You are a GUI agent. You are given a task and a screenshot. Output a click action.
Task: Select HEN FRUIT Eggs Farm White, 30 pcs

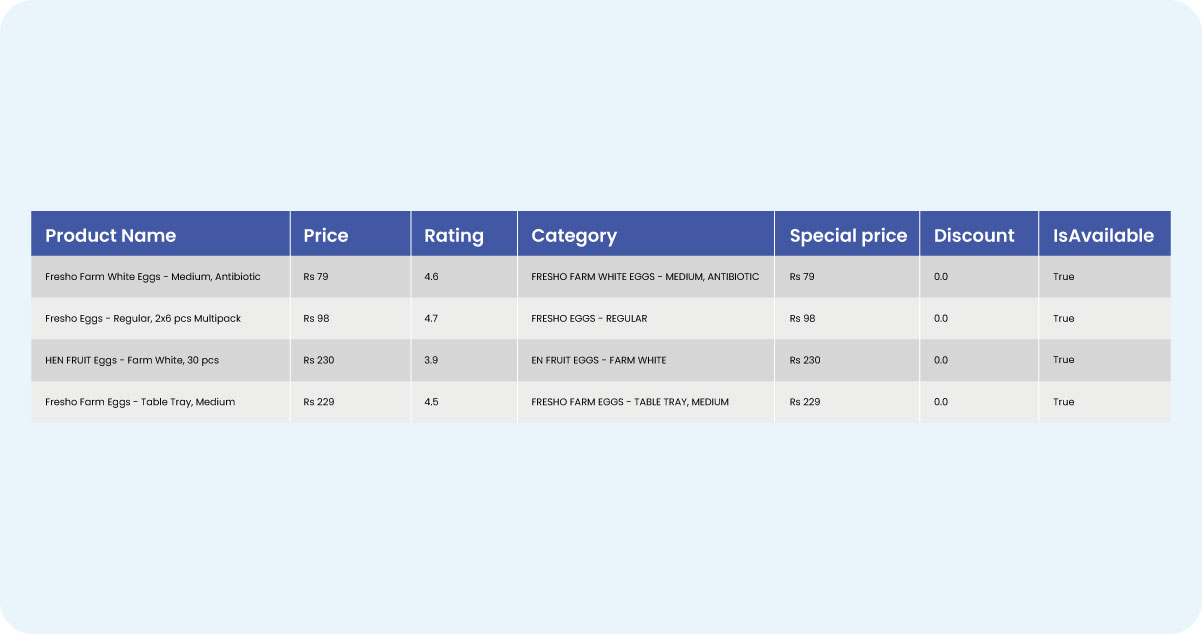click(132, 360)
